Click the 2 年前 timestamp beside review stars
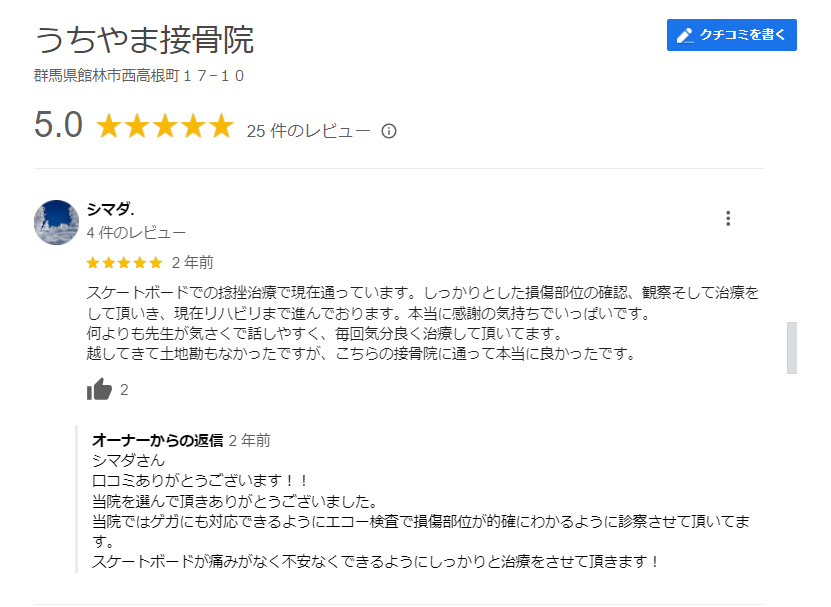Viewport: 831px width, 607px height. pos(192,263)
